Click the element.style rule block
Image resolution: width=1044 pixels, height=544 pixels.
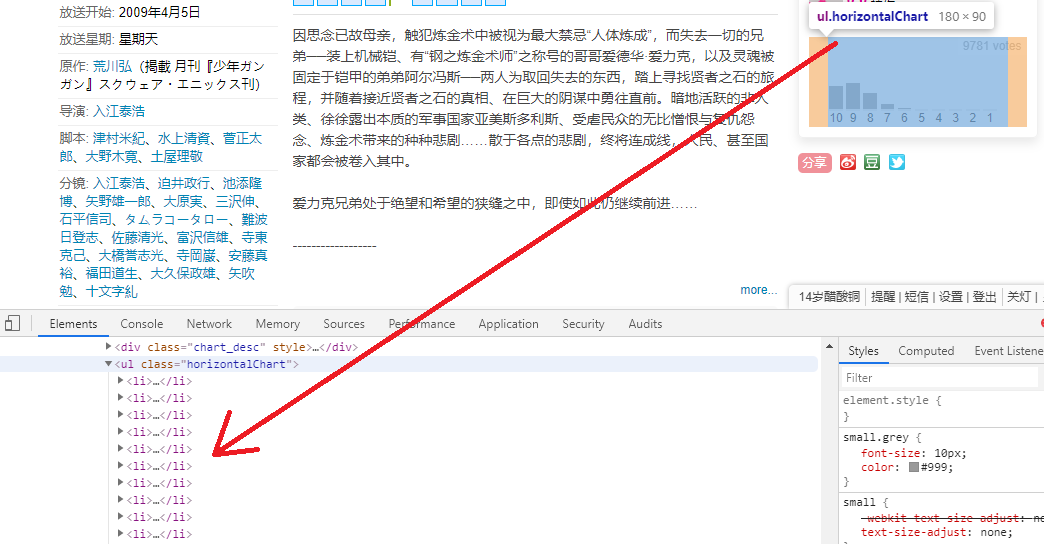coord(941,408)
